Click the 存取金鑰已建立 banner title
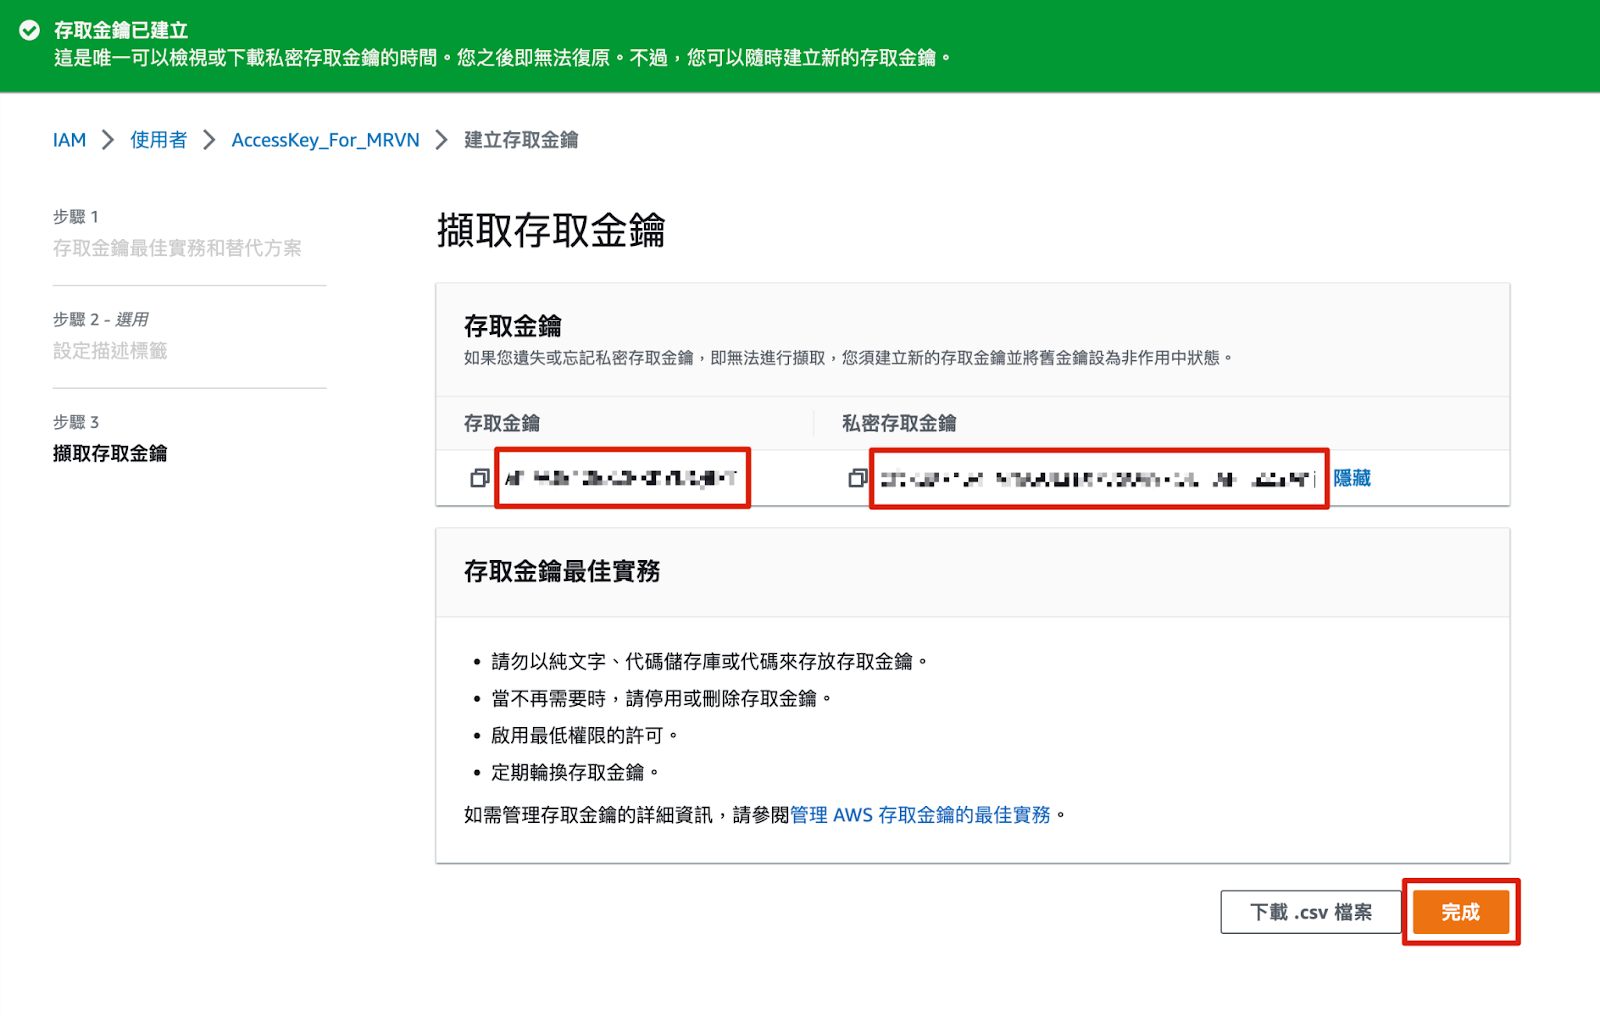This screenshot has height=1016, width=1600. click(x=121, y=30)
